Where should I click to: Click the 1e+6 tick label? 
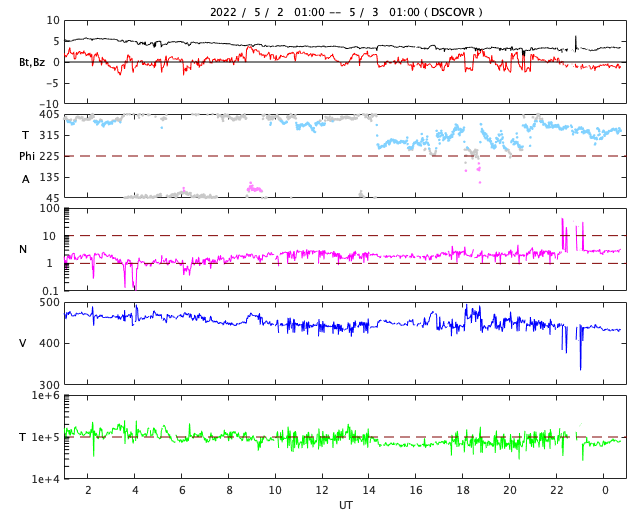coord(45,396)
